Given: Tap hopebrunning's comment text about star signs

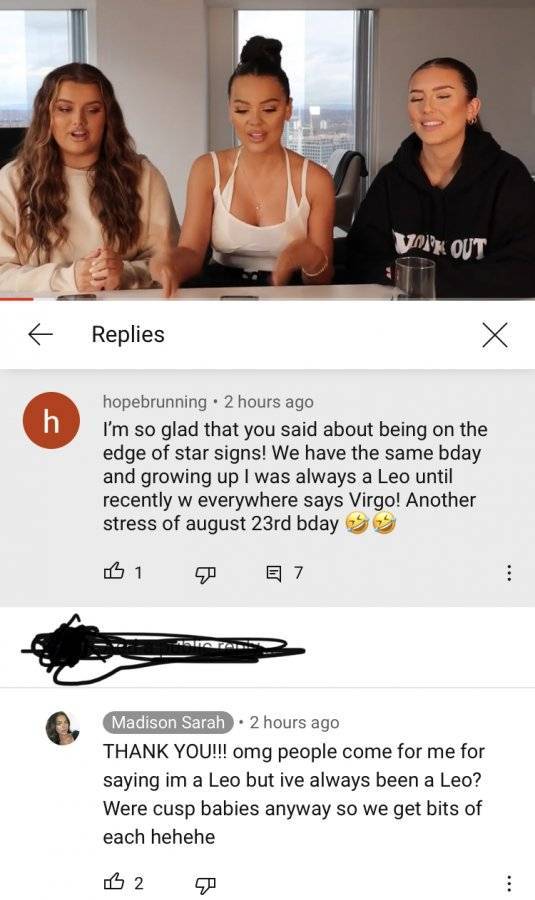Looking at the screenshot, I should 294,476.
